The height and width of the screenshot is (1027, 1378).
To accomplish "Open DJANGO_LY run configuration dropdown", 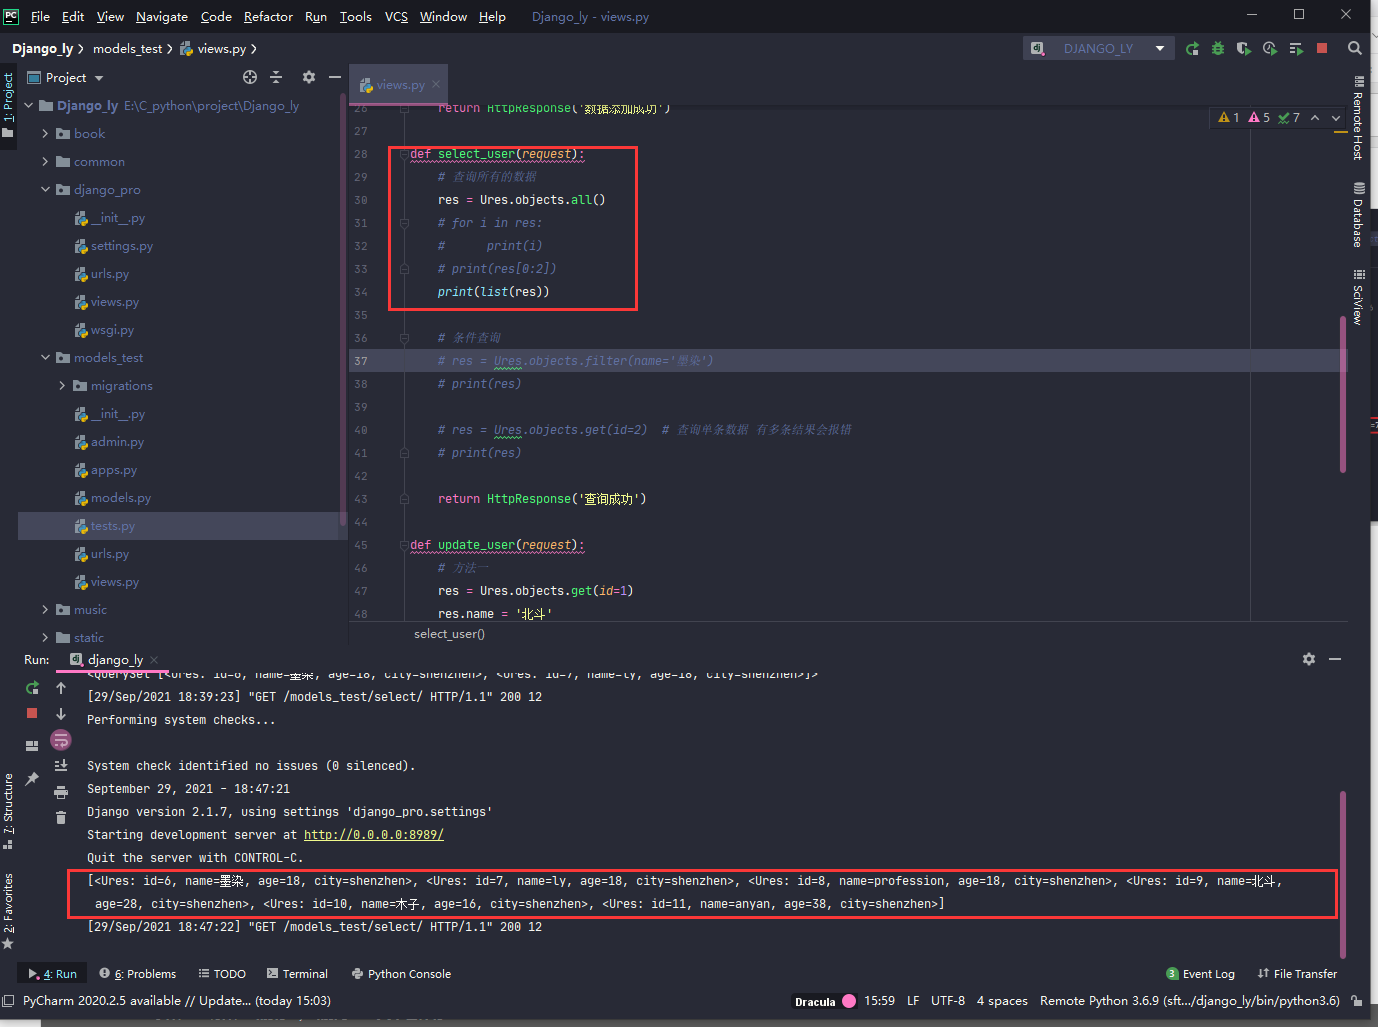I will pos(1098,48).
